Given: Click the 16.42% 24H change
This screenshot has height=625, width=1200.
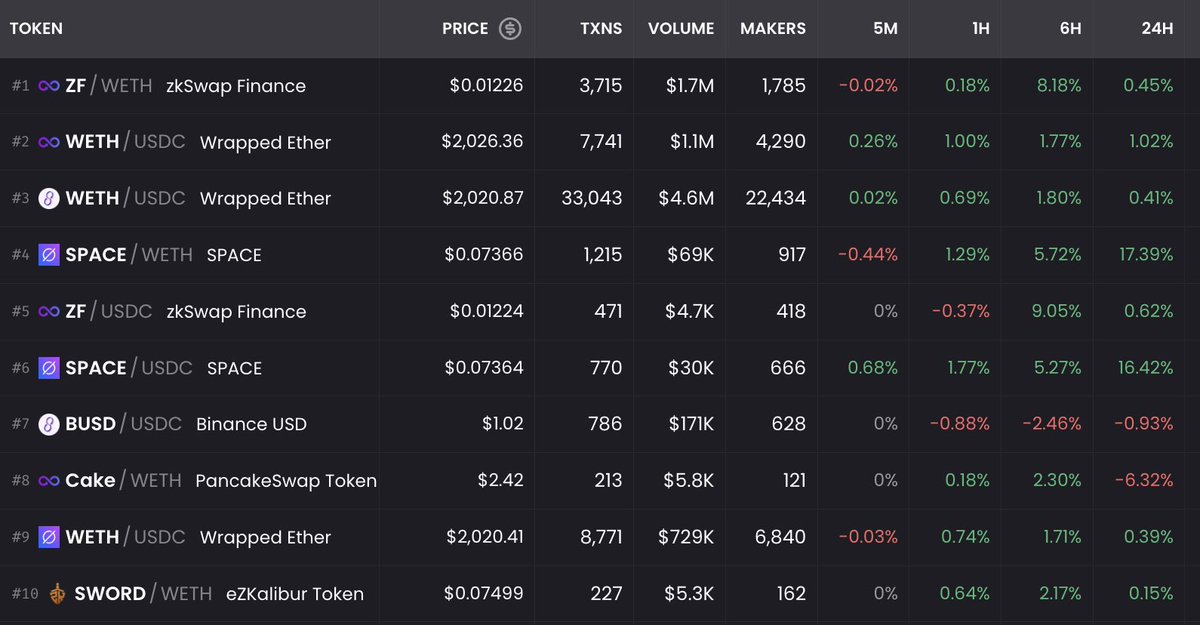Looking at the screenshot, I should pos(1146,368).
